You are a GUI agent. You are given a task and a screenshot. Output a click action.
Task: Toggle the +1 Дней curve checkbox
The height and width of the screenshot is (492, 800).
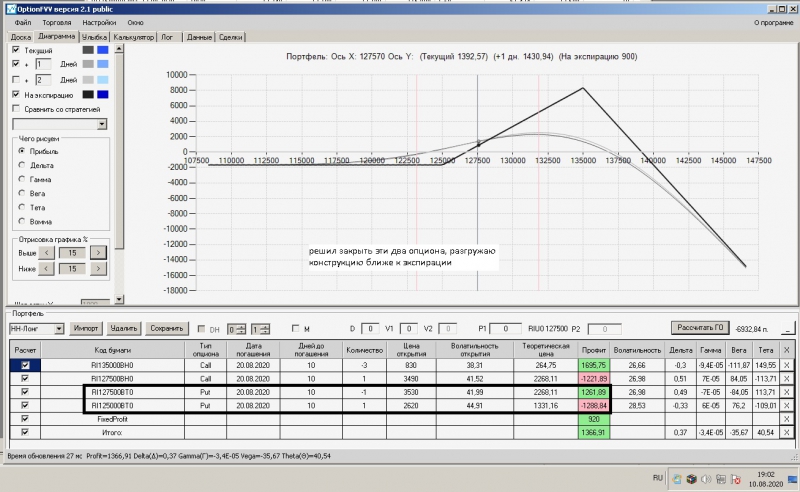16,64
